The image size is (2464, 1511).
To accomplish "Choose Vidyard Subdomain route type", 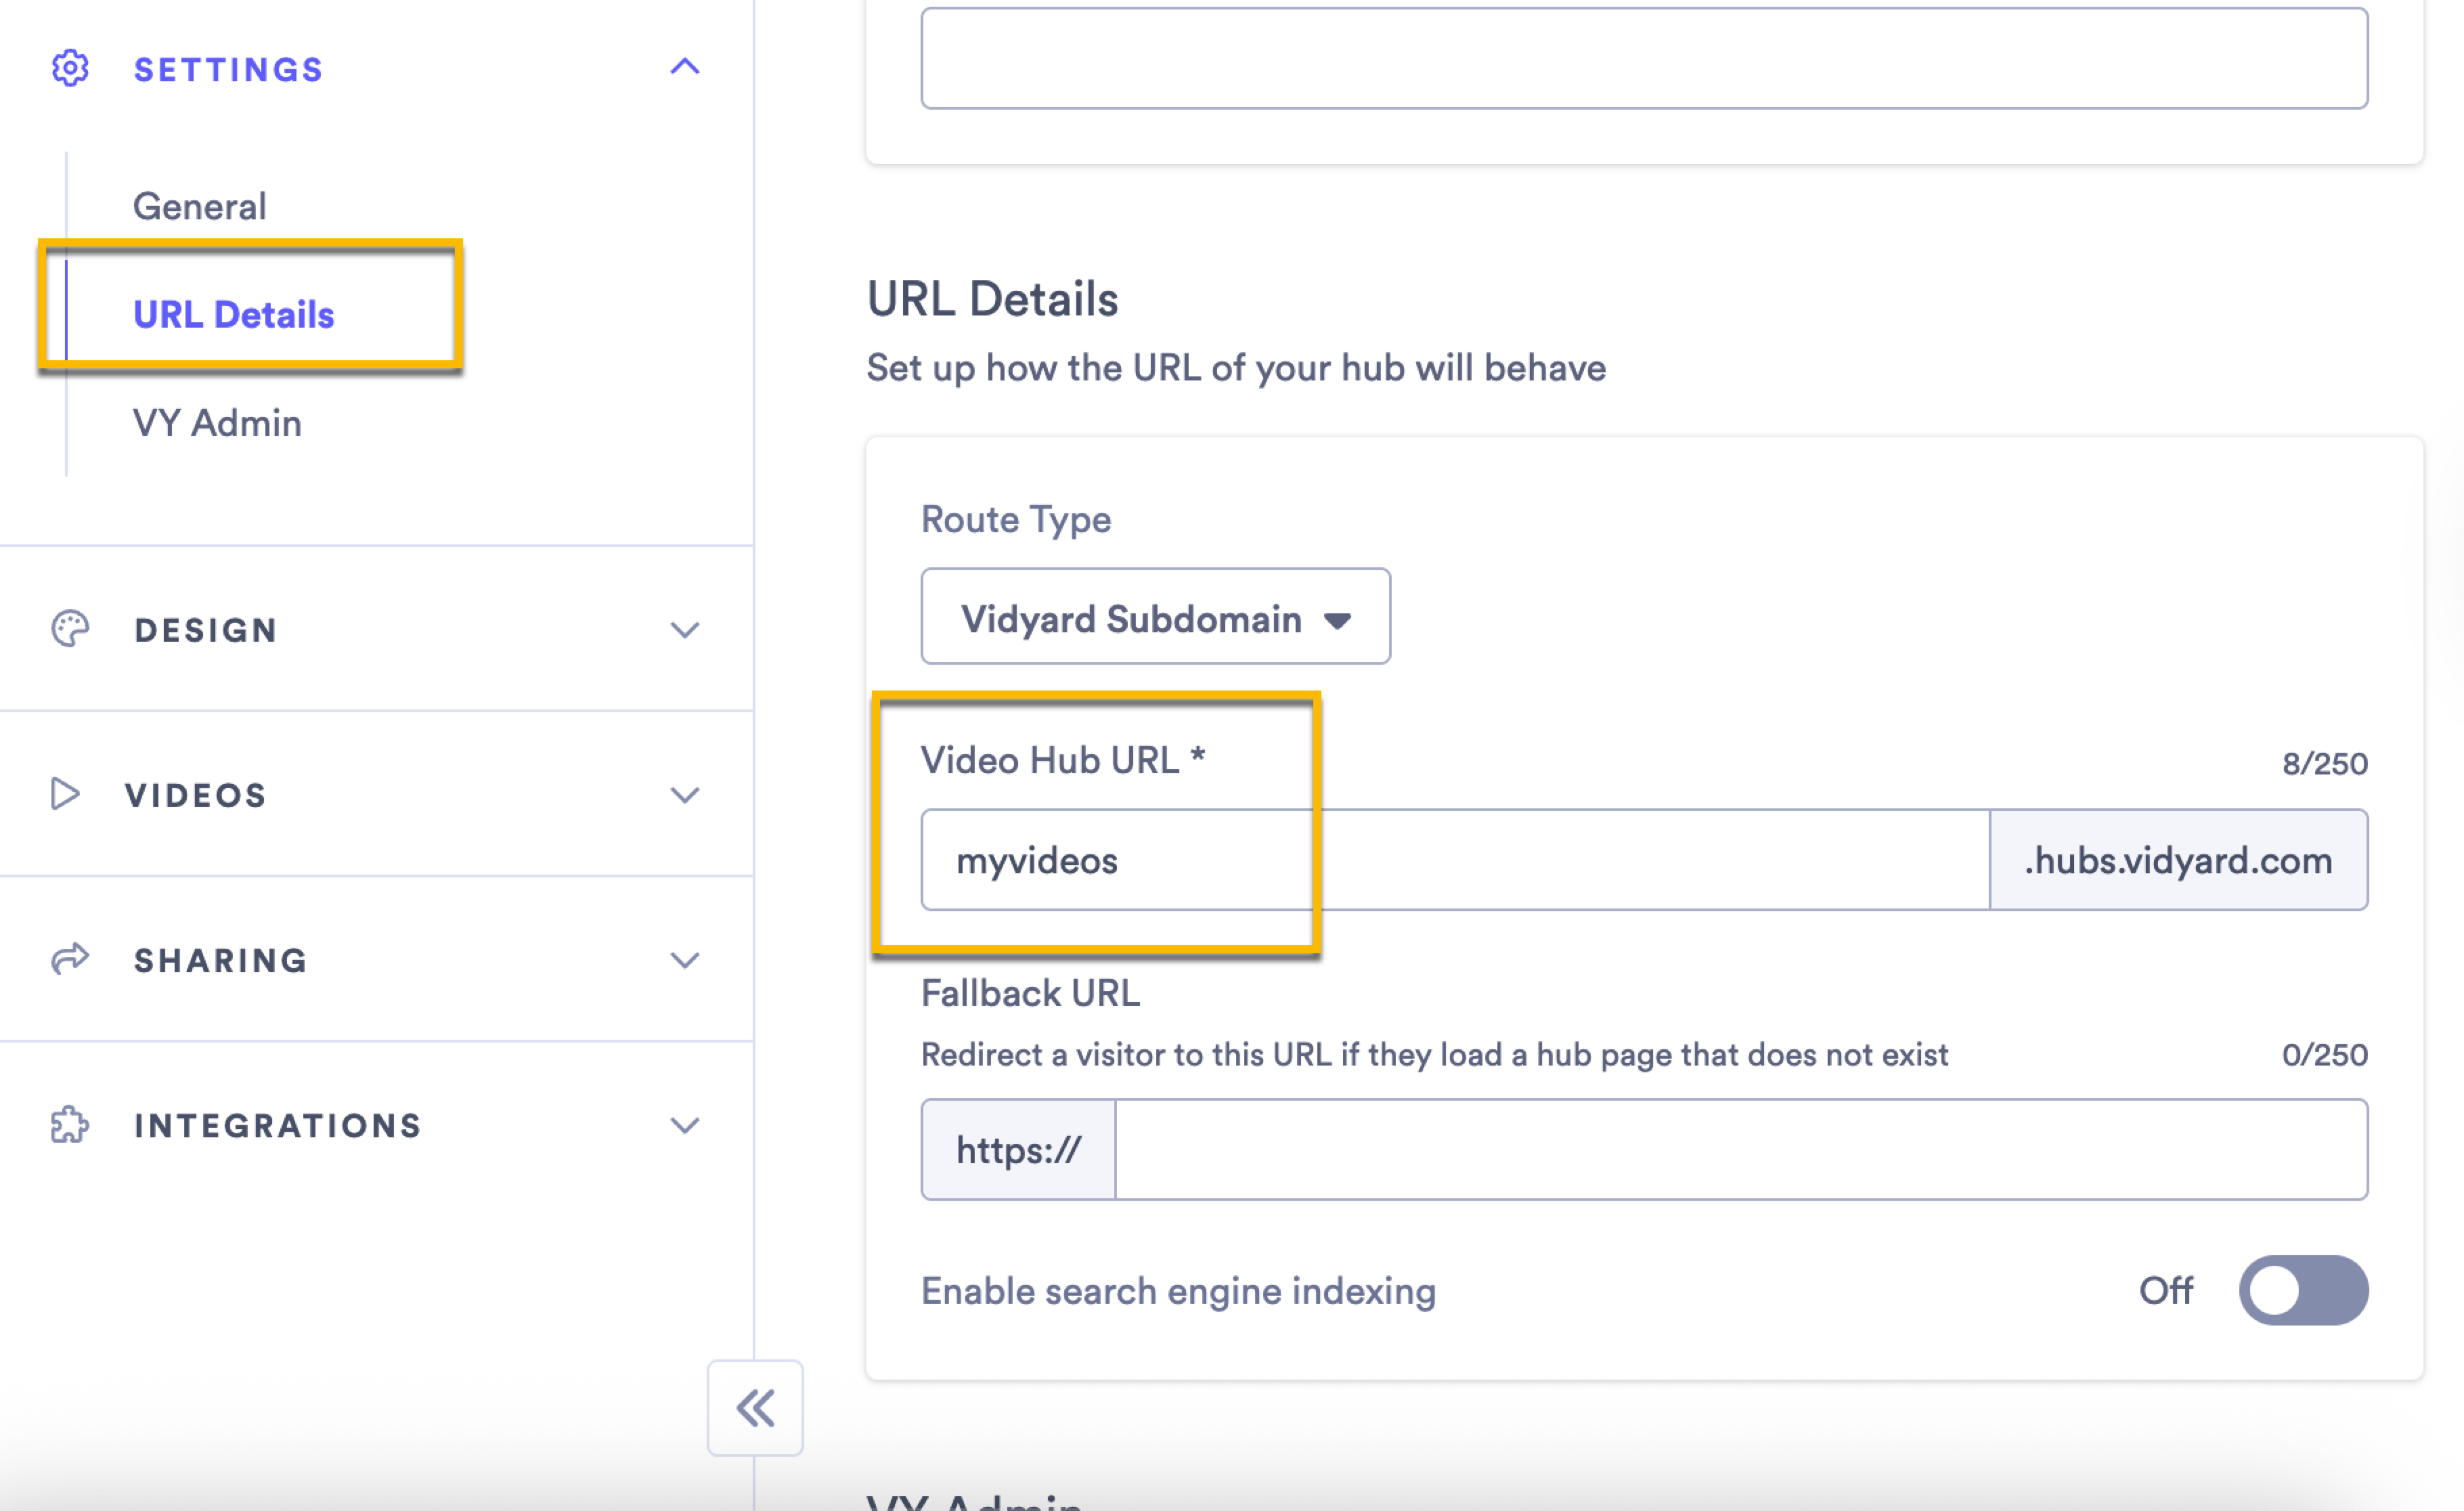I will pos(1155,618).
